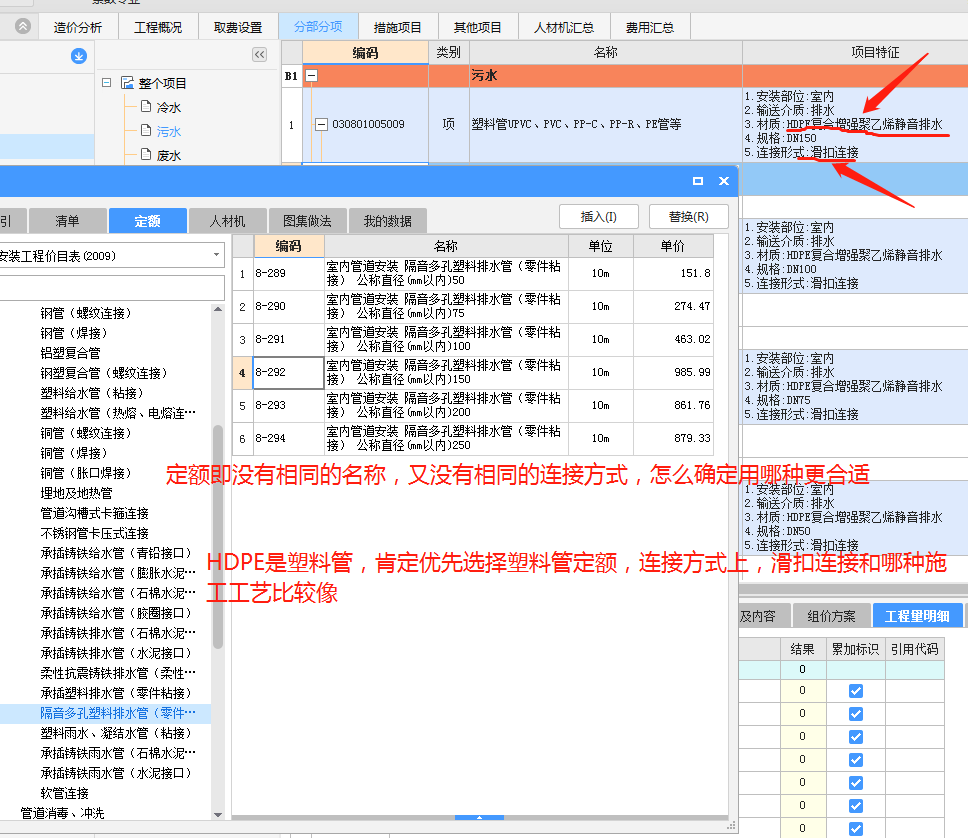The width and height of the screenshot is (968, 838).
Task: Collapse the 整个项目 tree node
Action: [106, 82]
